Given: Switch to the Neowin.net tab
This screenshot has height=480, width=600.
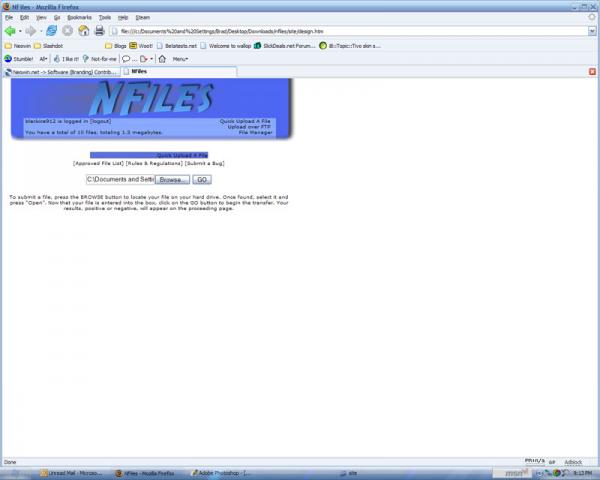Looking at the screenshot, I should click(61, 72).
